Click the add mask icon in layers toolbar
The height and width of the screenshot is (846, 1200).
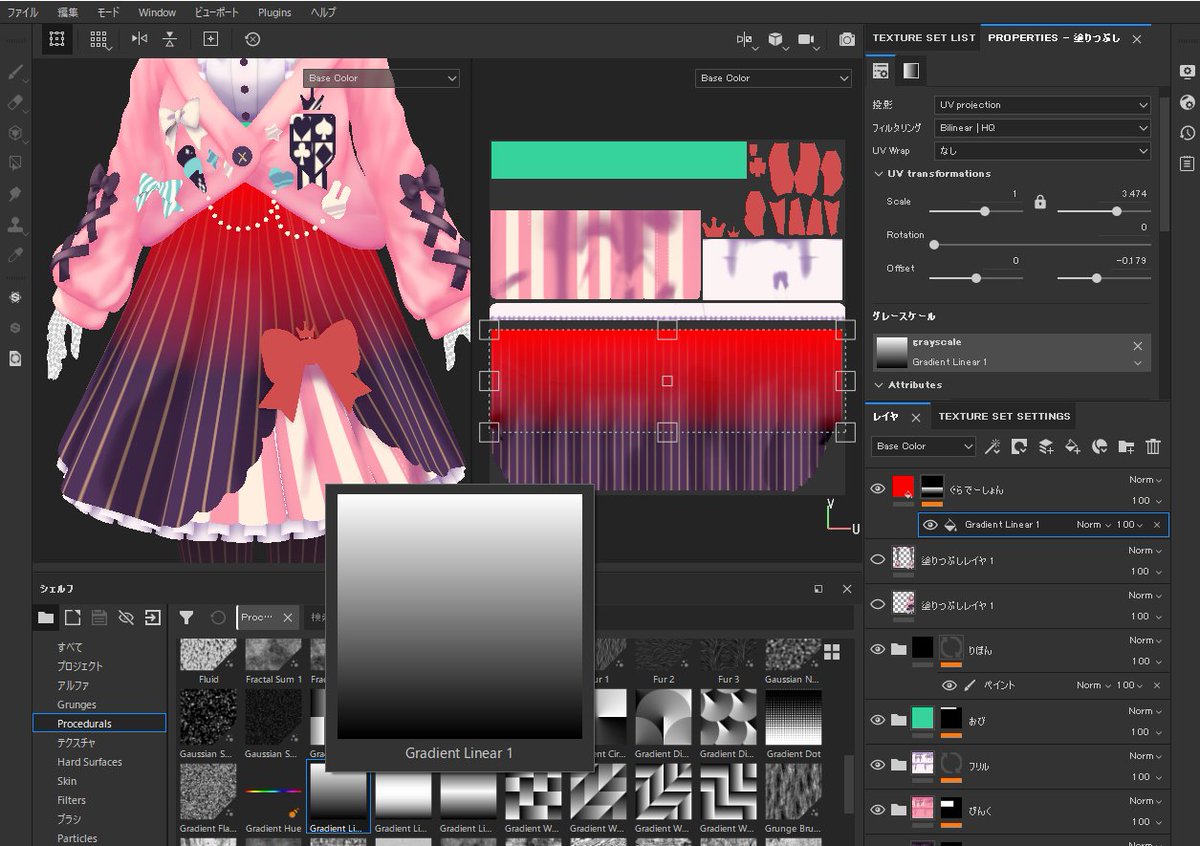pos(1019,446)
